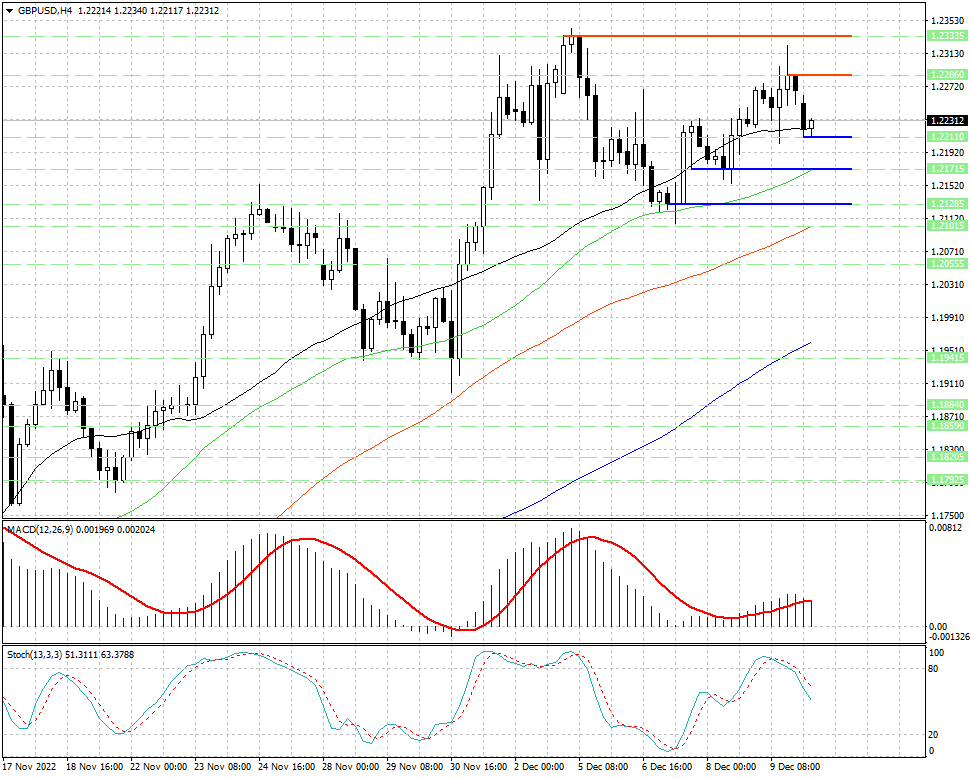This screenshot has width=971, height=778.
Task: Click the 17 Nov 2022 date label
Action: 29,767
